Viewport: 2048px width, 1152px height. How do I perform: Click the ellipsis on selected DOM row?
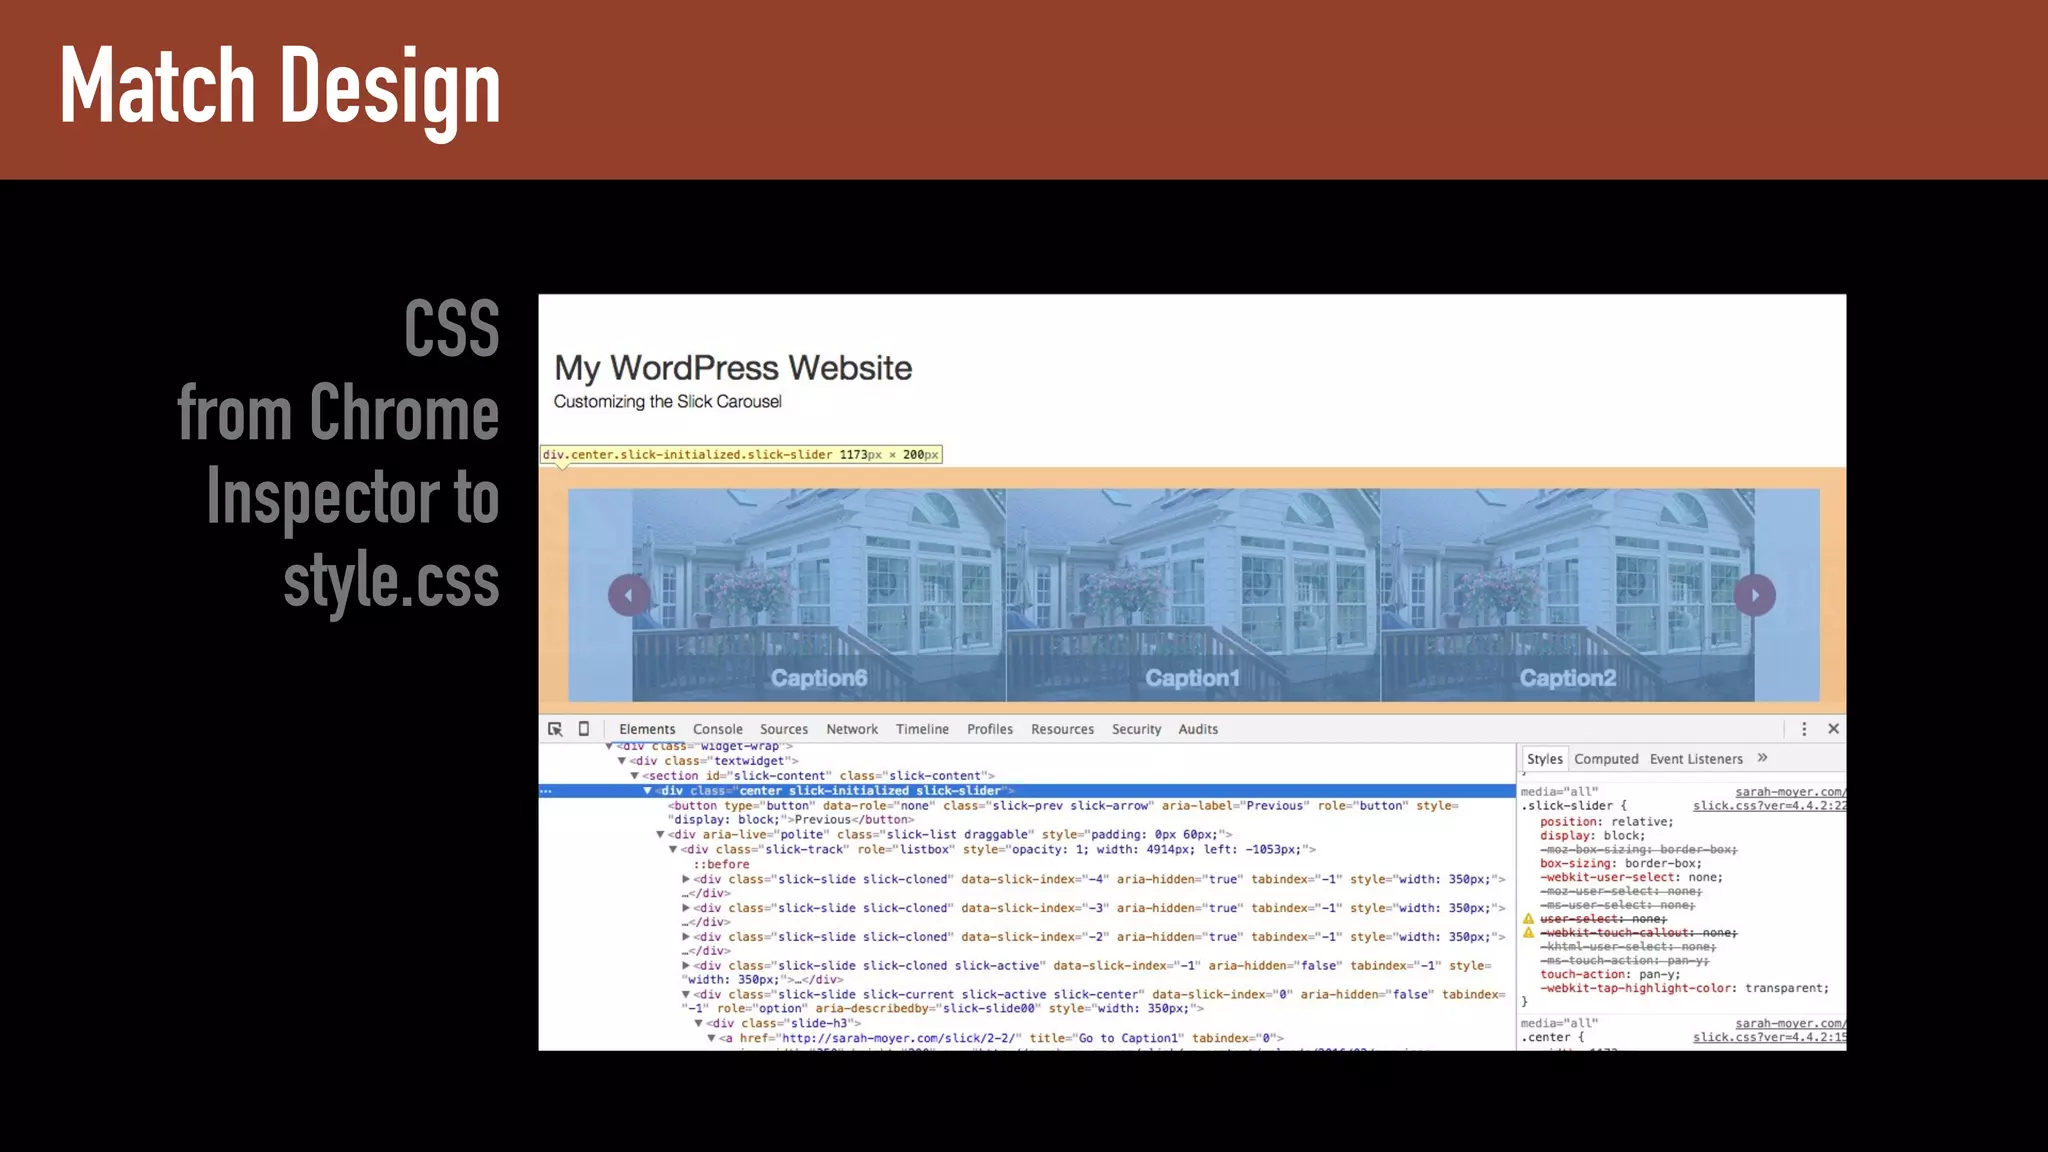[546, 791]
